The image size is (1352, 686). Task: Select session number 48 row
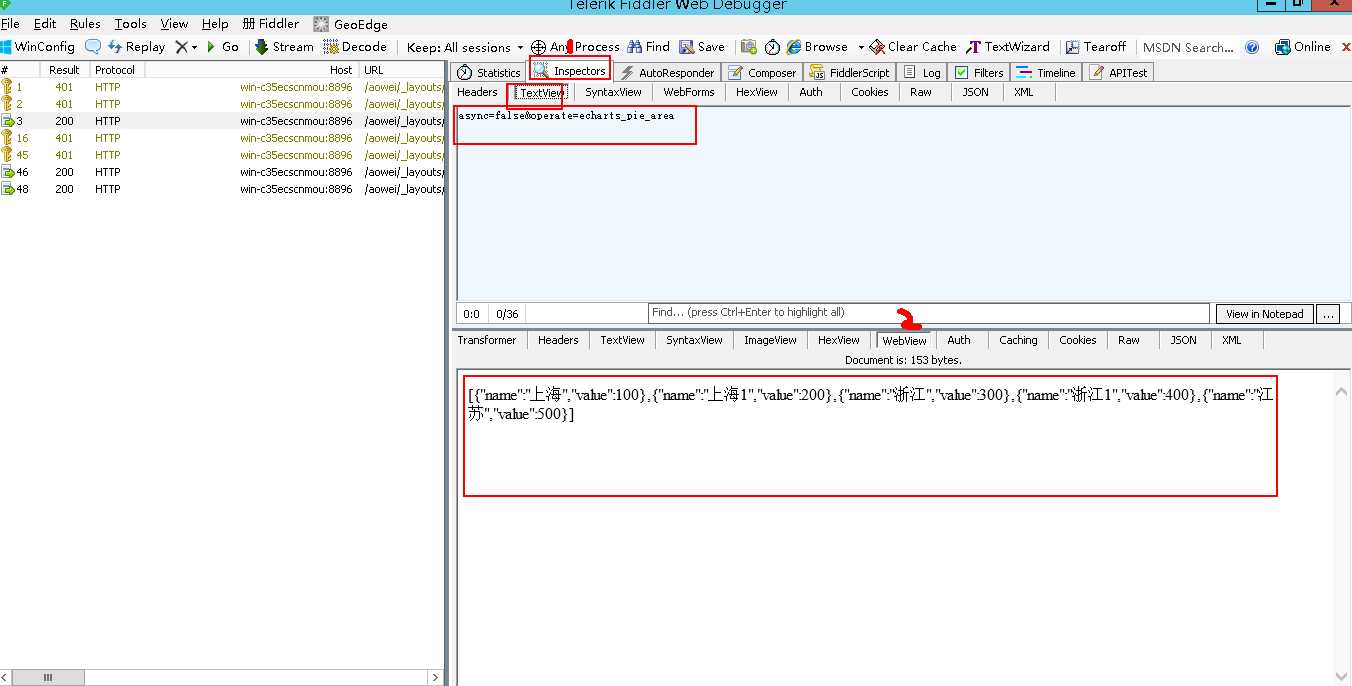(x=222, y=189)
